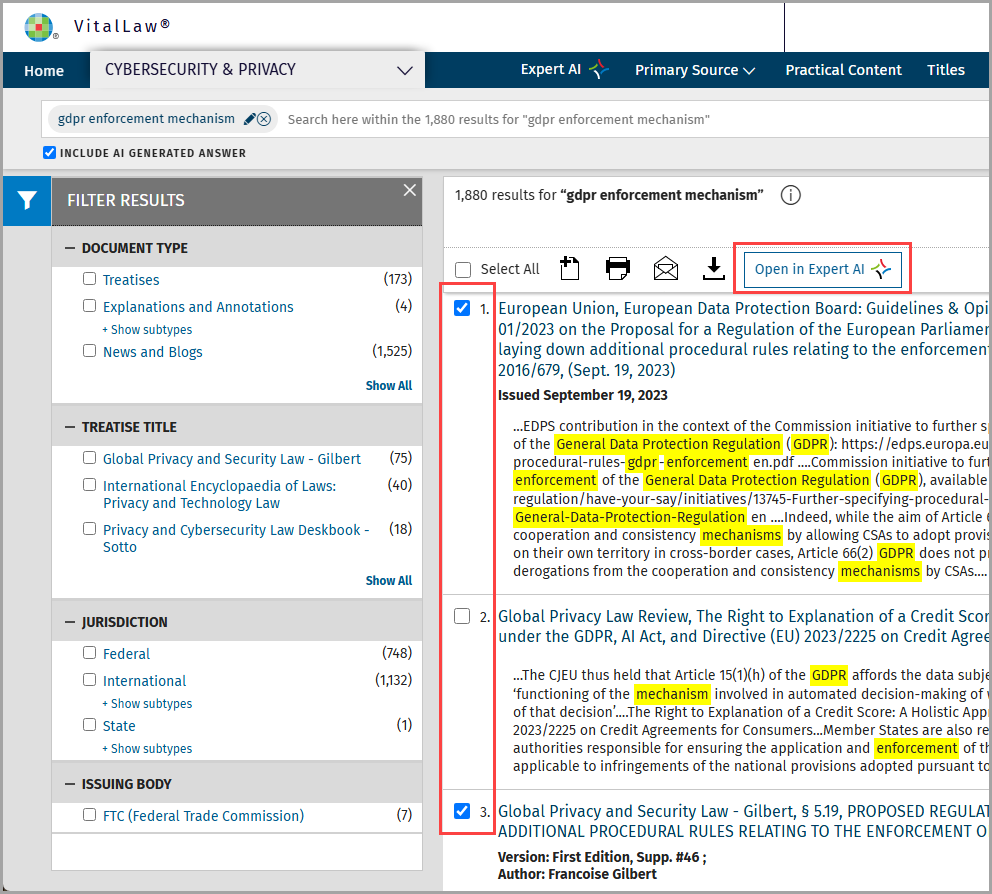The width and height of the screenshot is (992, 894).
Task: Open European Data Protection Board result title
Action: point(743,339)
